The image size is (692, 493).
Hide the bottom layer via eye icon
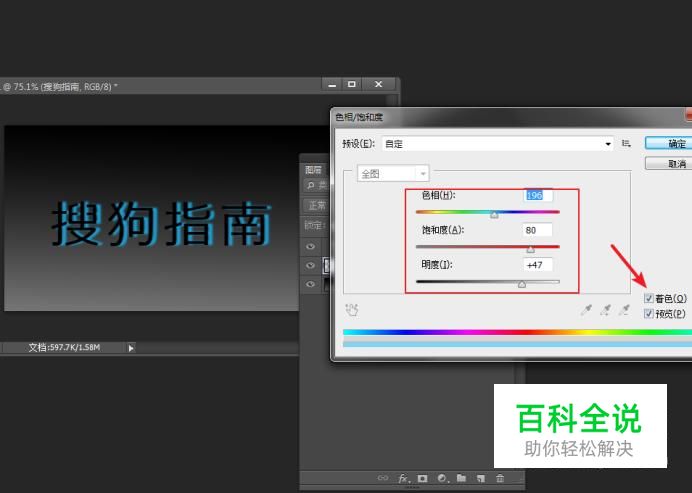coord(311,284)
